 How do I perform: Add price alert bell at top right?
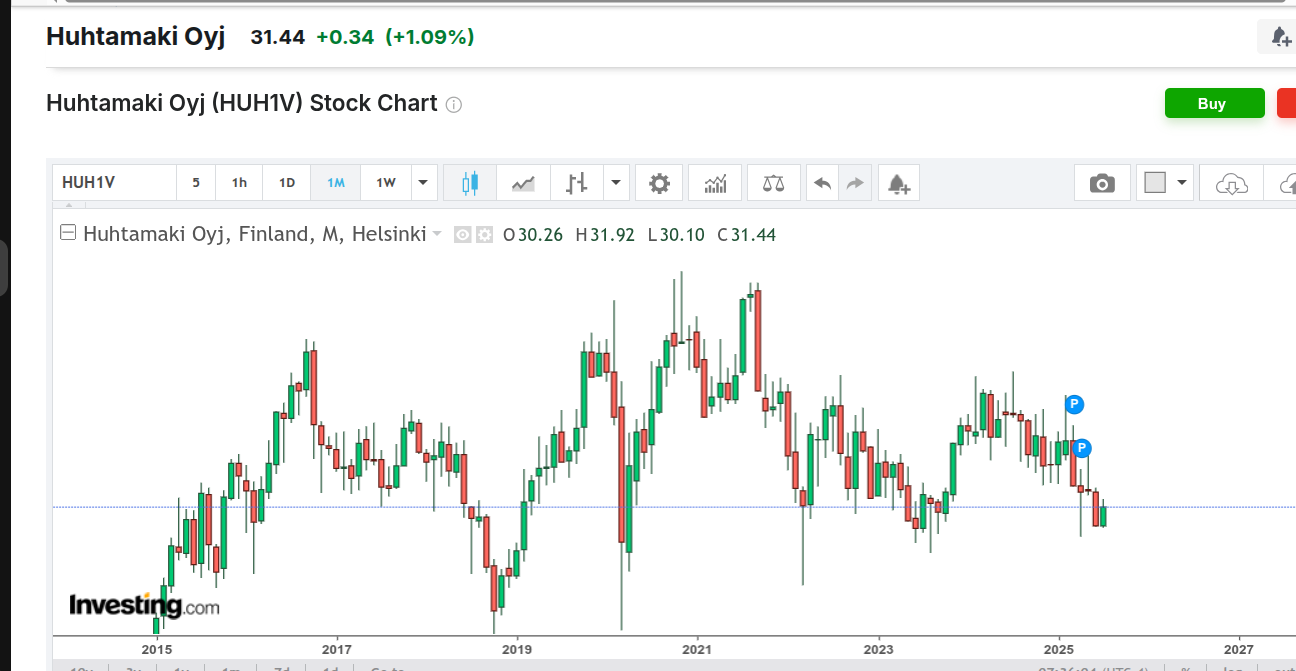pos(1279,37)
